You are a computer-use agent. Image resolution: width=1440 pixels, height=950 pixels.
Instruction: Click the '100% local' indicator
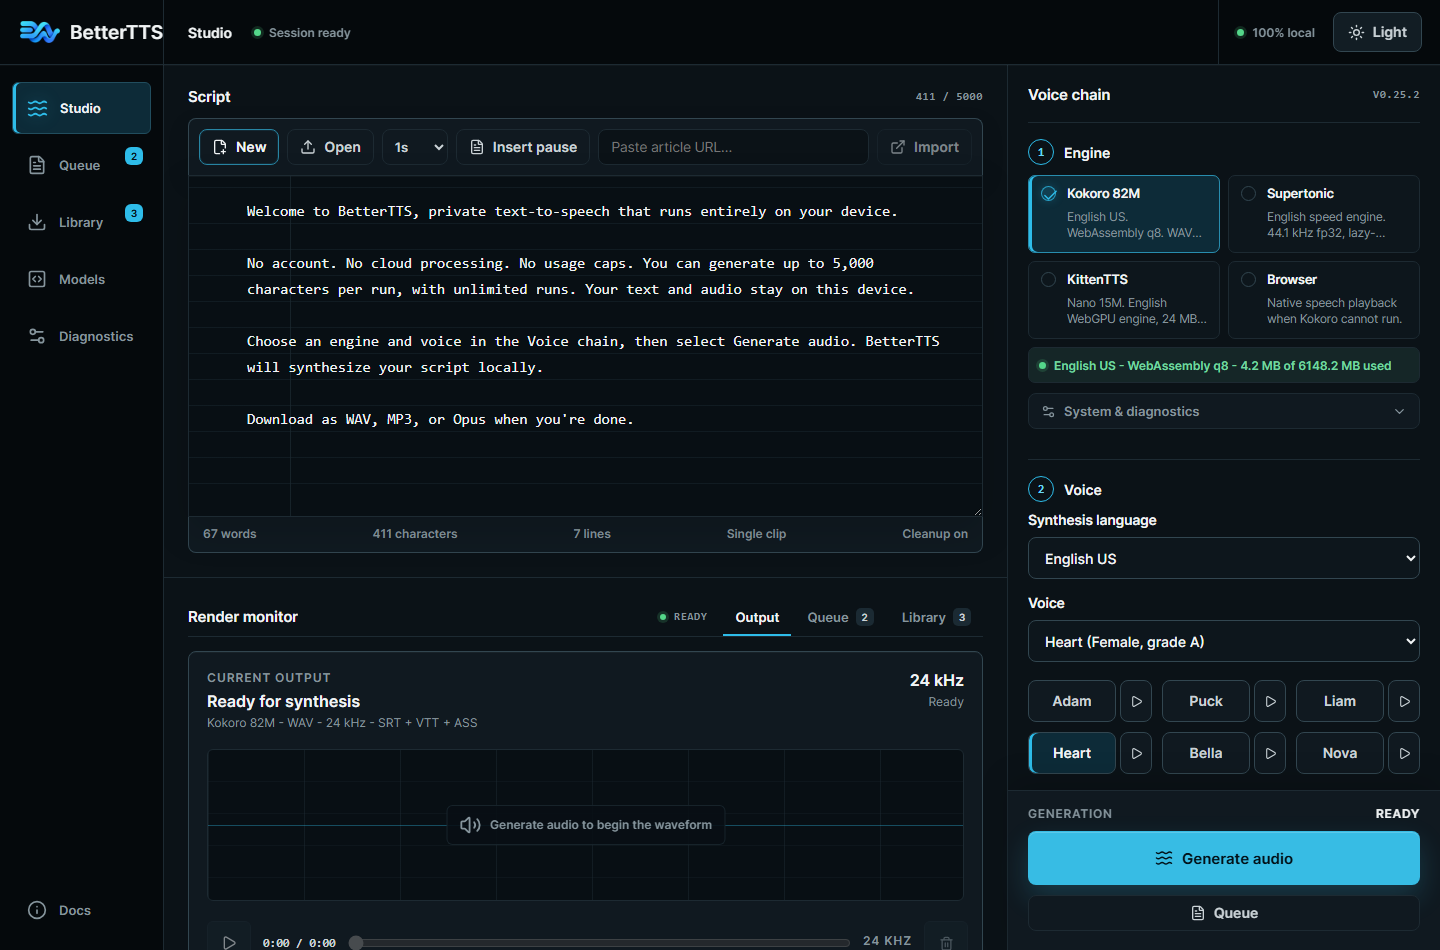click(1275, 33)
